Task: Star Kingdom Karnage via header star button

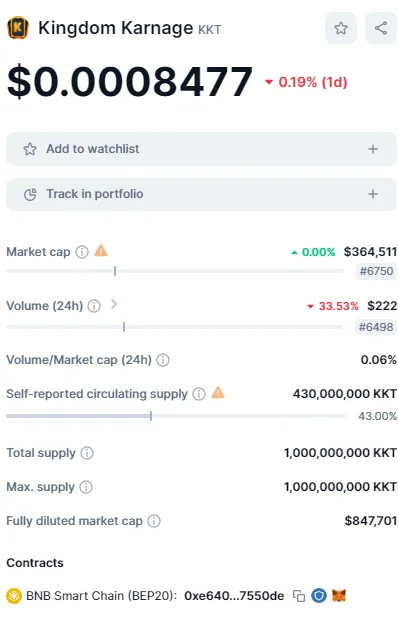Action: coord(341,28)
